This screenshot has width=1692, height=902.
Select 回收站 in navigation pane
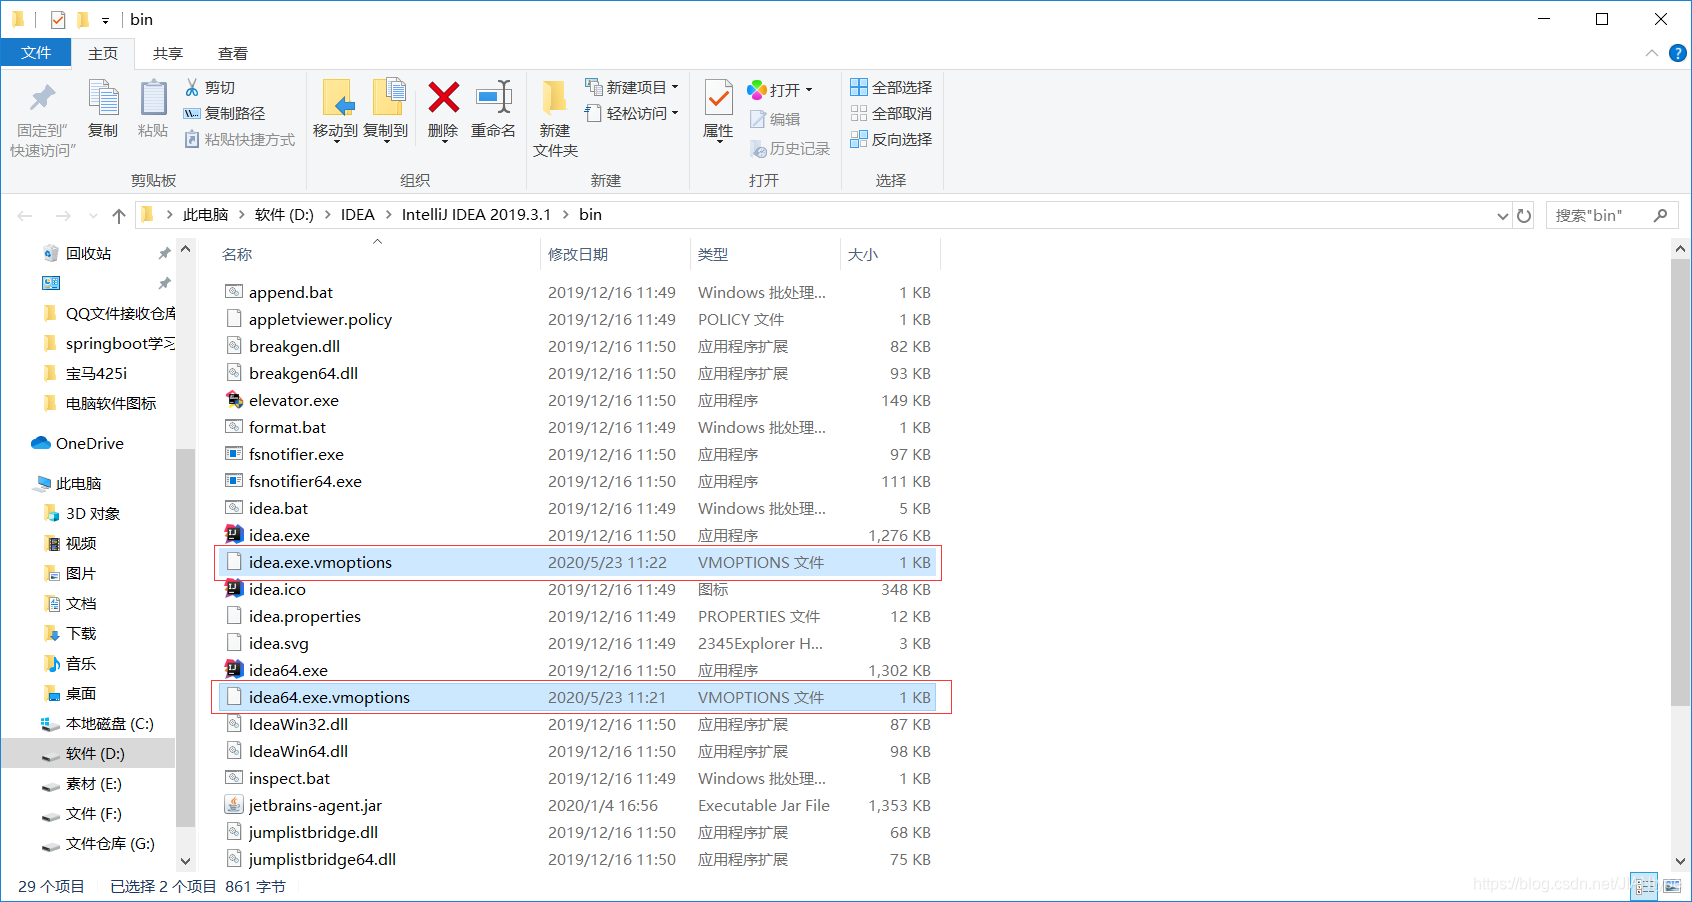(89, 254)
